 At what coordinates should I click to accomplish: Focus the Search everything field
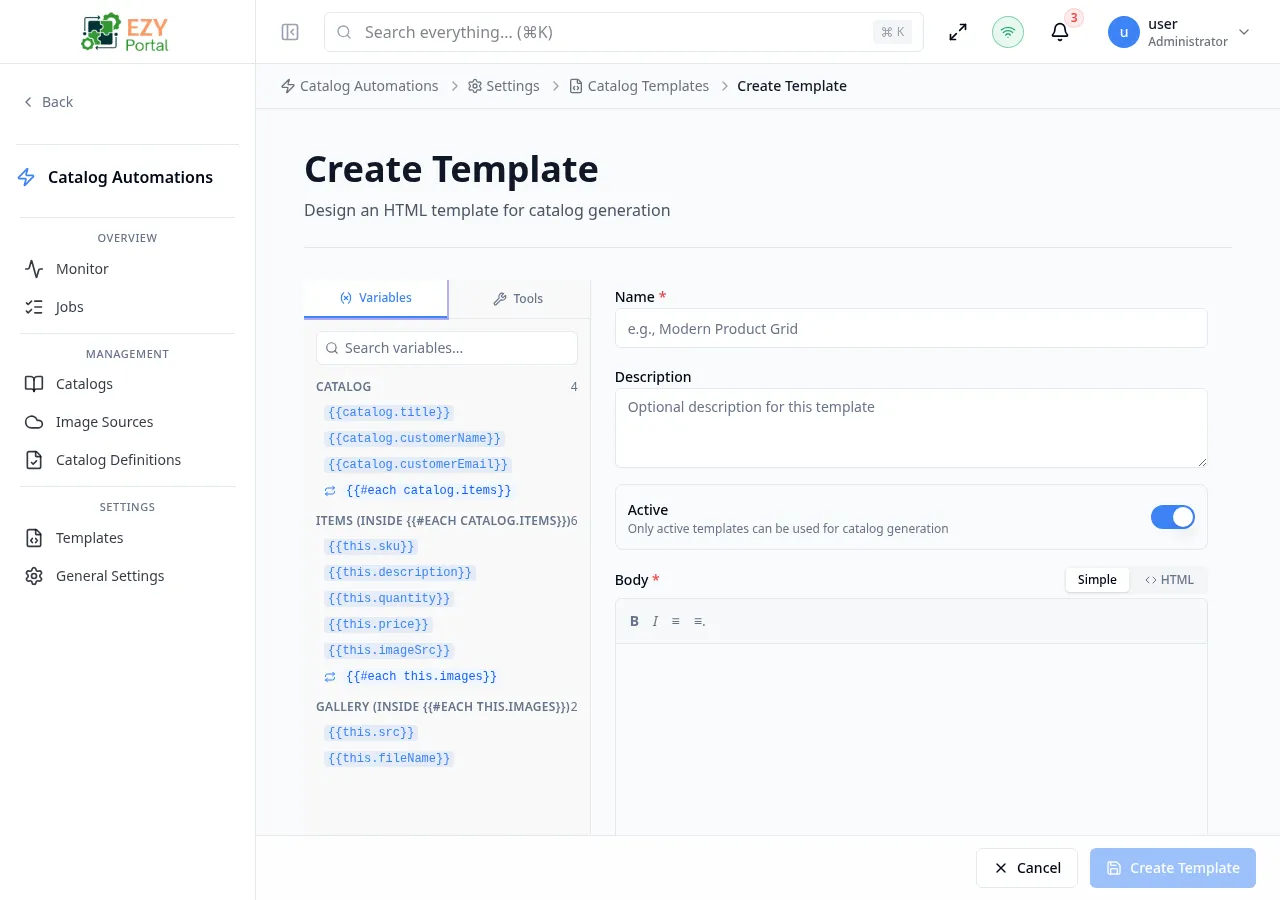point(623,32)
